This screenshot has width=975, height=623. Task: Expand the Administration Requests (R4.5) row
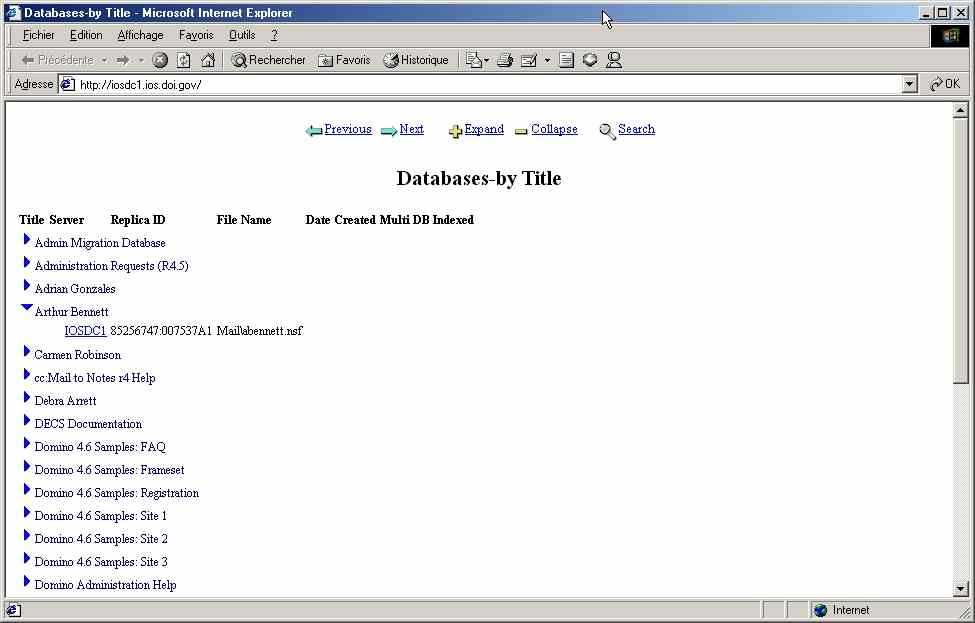(x=27, y=262)
